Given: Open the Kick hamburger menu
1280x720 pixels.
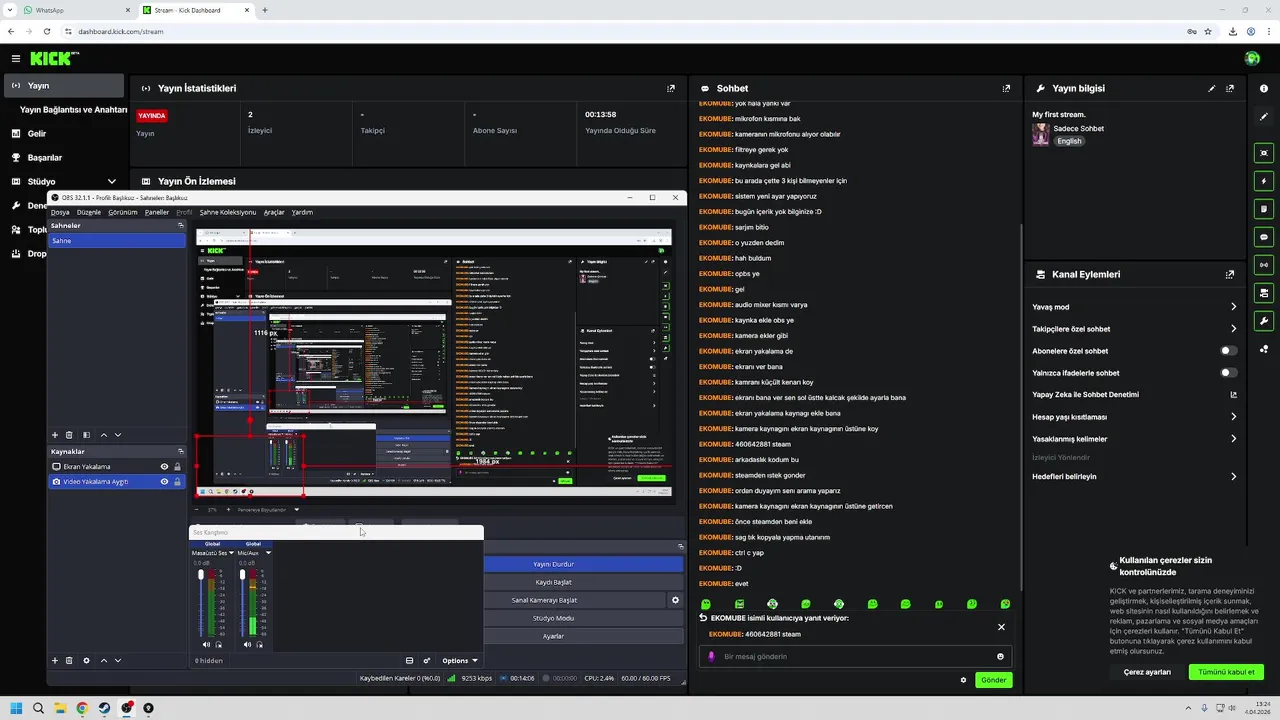Looking at the screenshot, I should coord(15,59).
